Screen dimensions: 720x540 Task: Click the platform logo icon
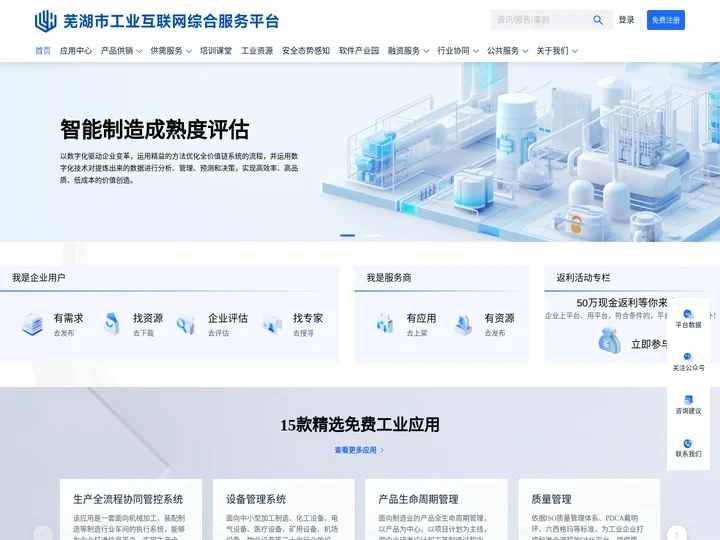(45, 21)
